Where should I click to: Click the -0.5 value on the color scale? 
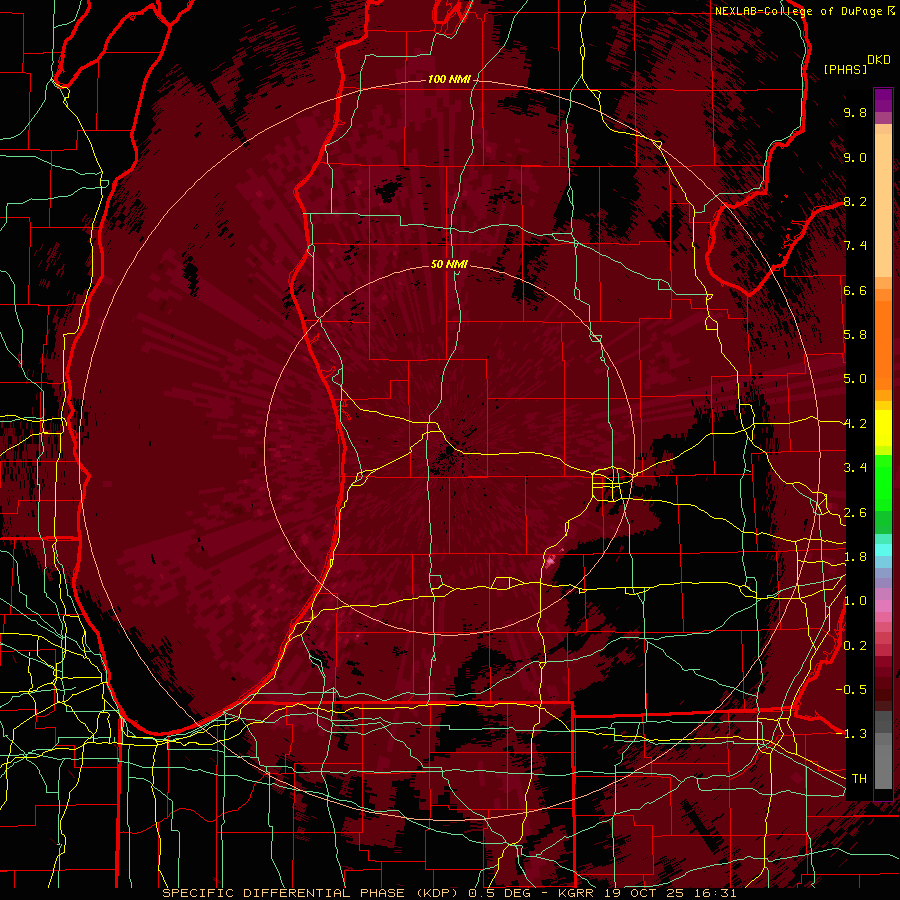(851, 689)
